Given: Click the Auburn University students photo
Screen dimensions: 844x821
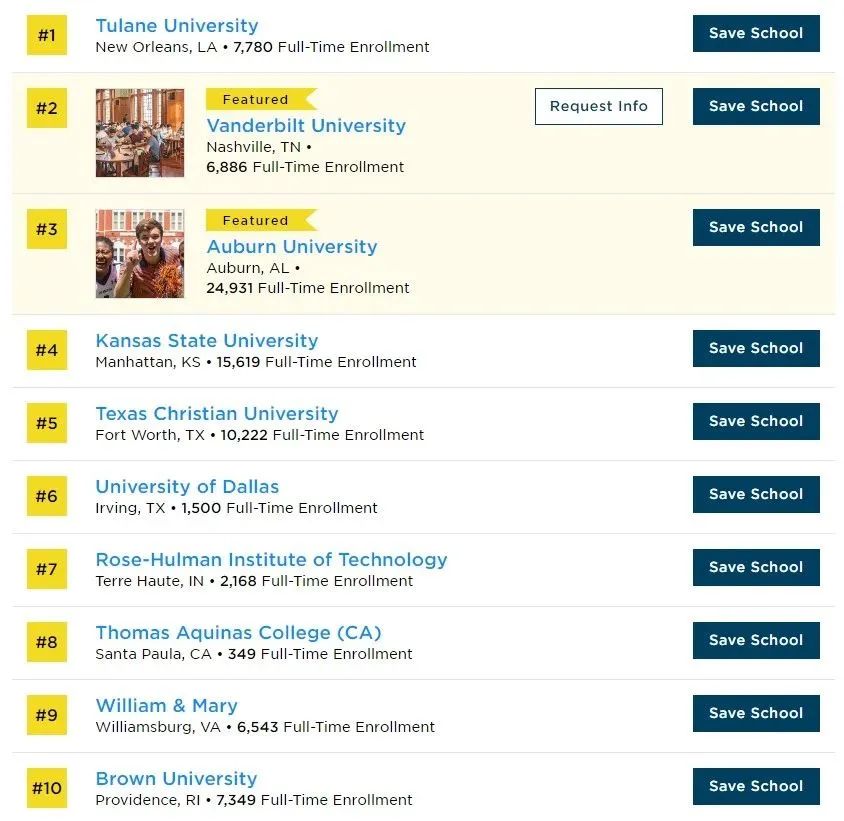Looking at the screenshot, I should (140, 254).
